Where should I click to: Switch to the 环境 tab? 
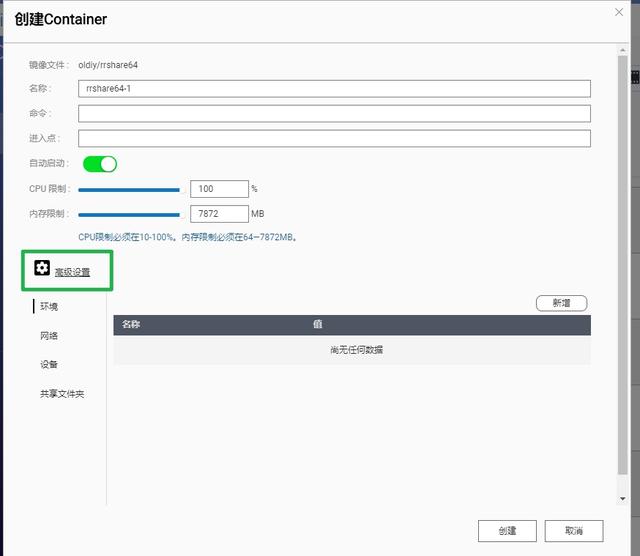(x=49, y=306)
